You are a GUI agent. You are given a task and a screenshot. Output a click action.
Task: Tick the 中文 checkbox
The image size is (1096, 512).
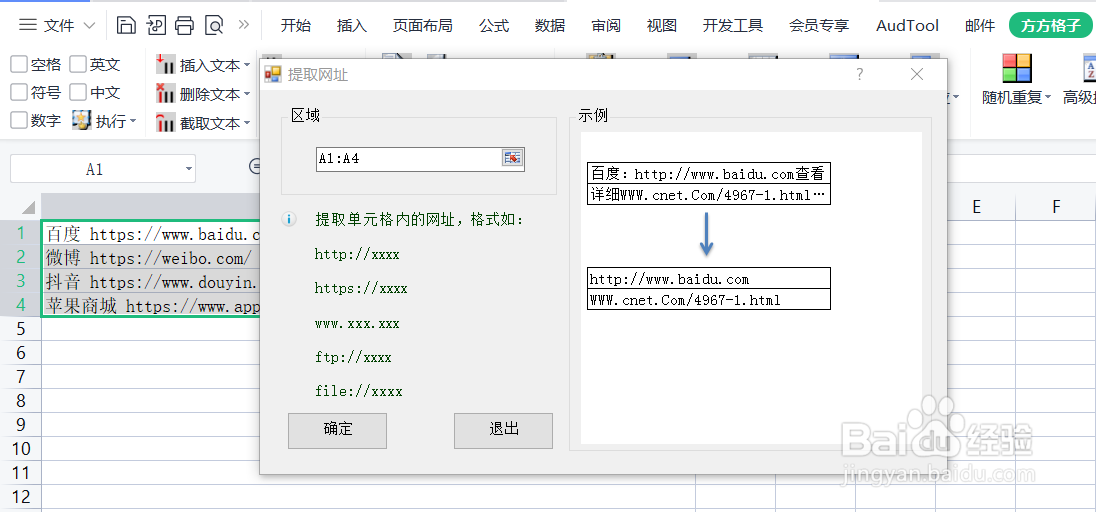78,92
